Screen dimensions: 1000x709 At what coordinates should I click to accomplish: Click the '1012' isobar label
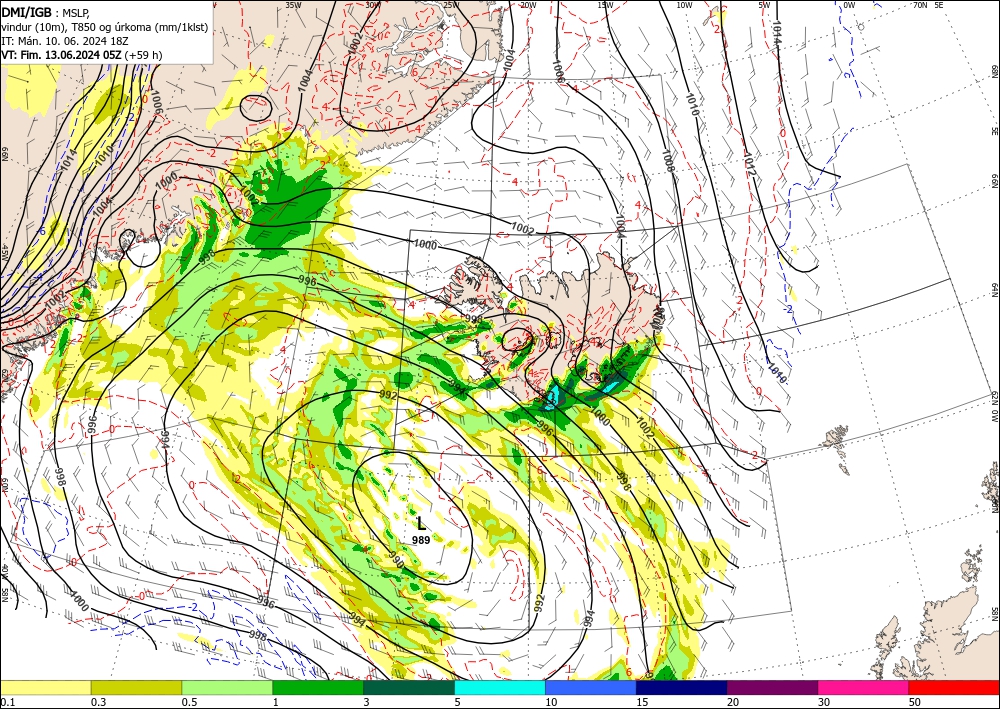(749, 165)
